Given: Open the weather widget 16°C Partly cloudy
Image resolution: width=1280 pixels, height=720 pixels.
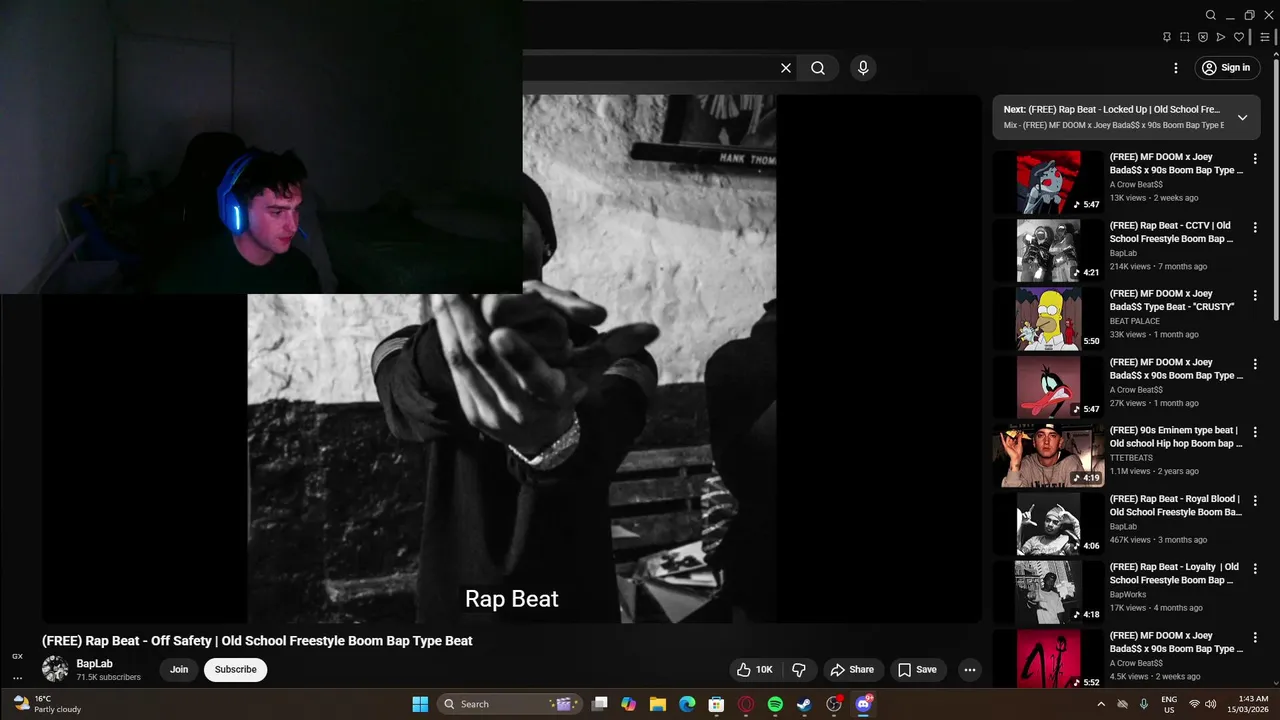Looking at the screenshot, I should point(46,704).
